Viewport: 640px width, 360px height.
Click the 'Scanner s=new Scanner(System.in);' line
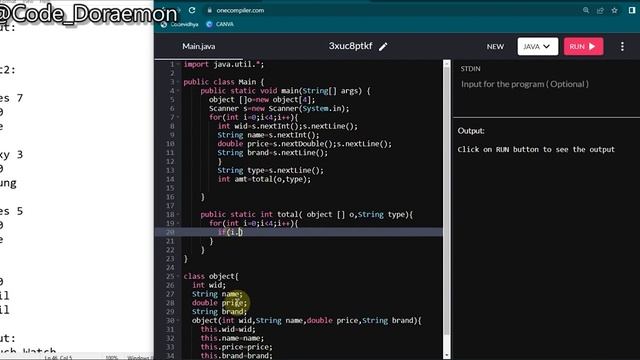coord(279,109)
